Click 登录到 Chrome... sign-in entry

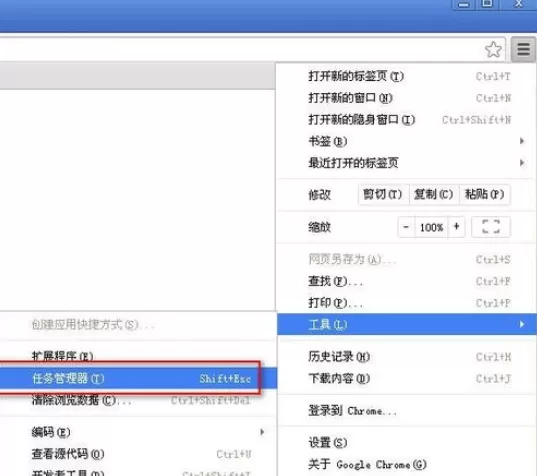pos(406,410)
